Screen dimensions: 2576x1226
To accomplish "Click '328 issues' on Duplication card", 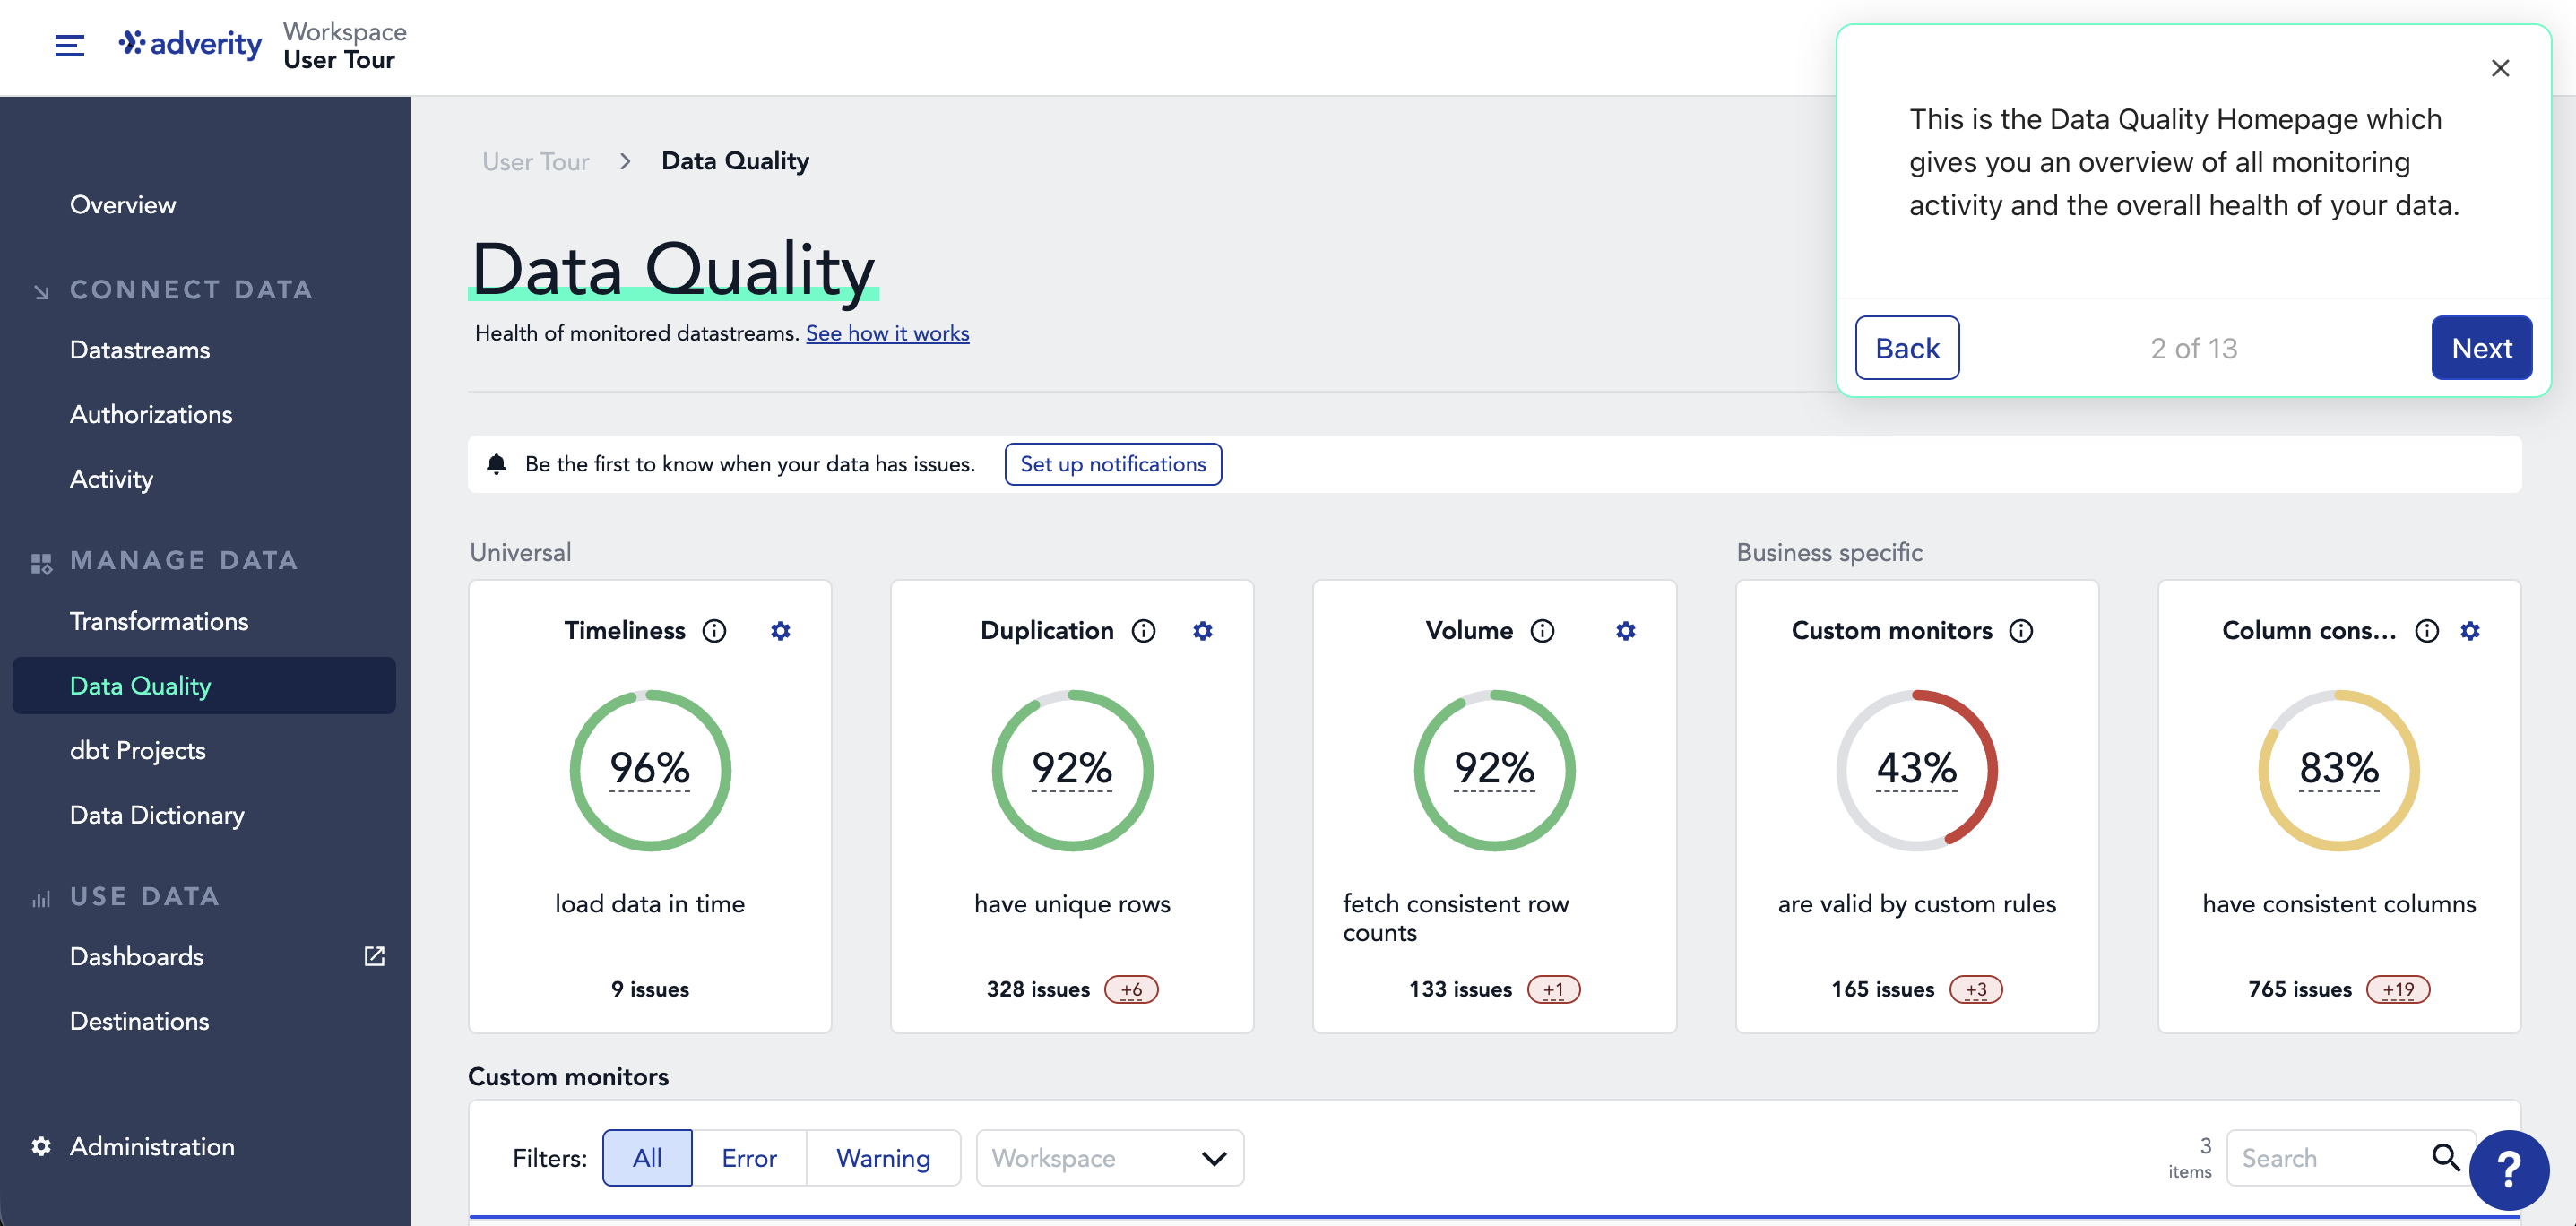I will 1038,989.
